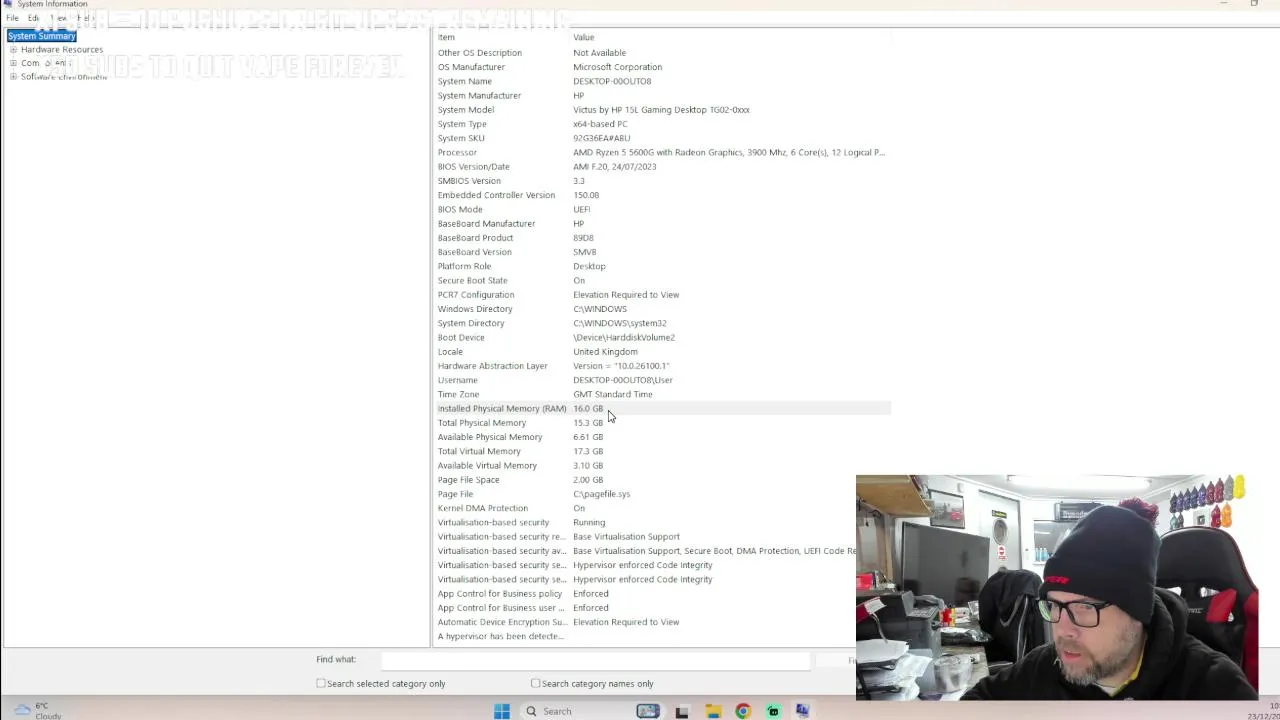Viewport: 1280px width, 720px height.
Task: Select the Embedded Controller Version row
Action: click(661, 195)
